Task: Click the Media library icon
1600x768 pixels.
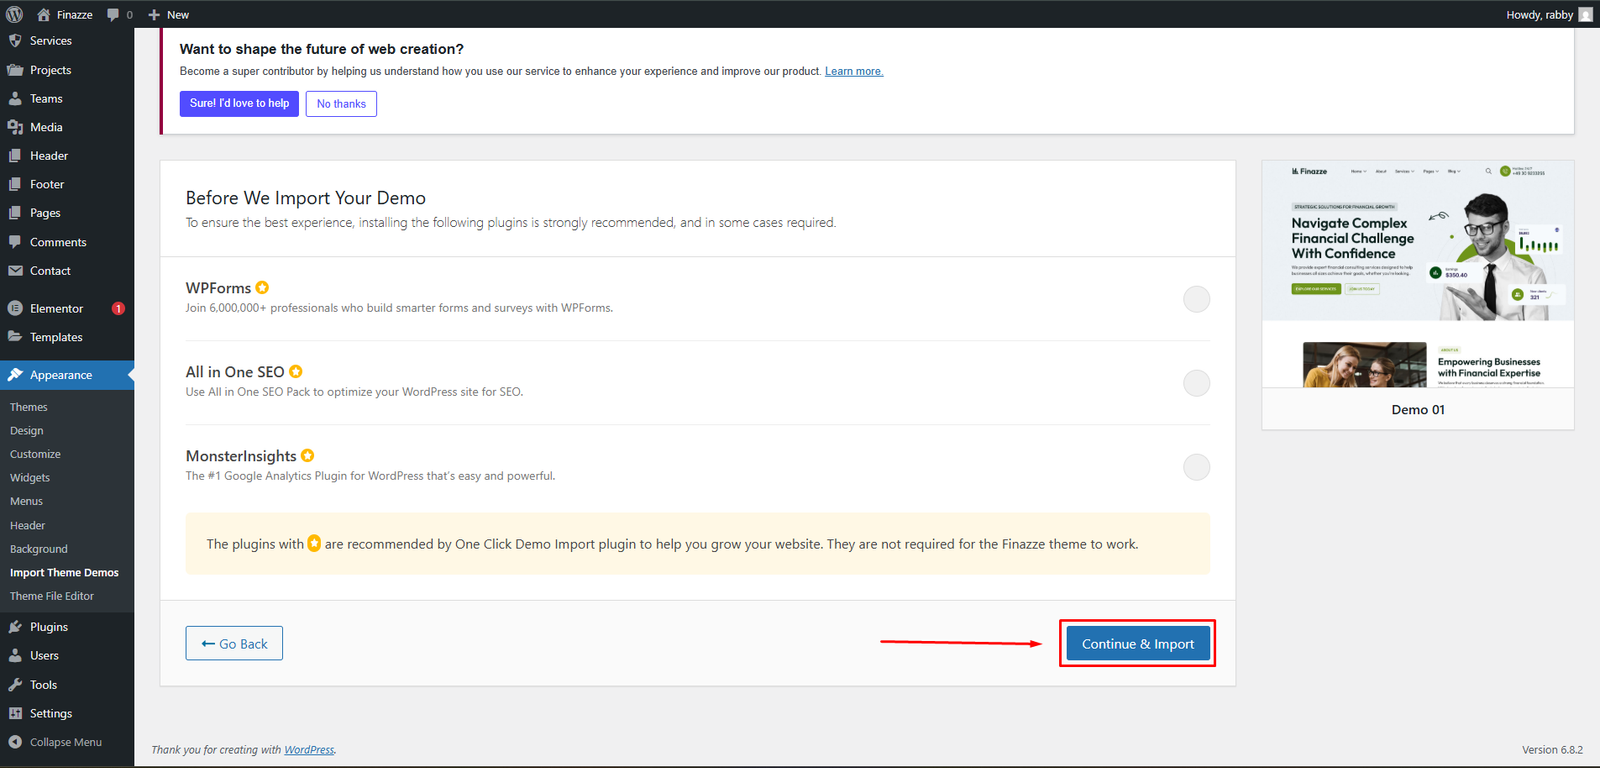Action: point(15,127)
